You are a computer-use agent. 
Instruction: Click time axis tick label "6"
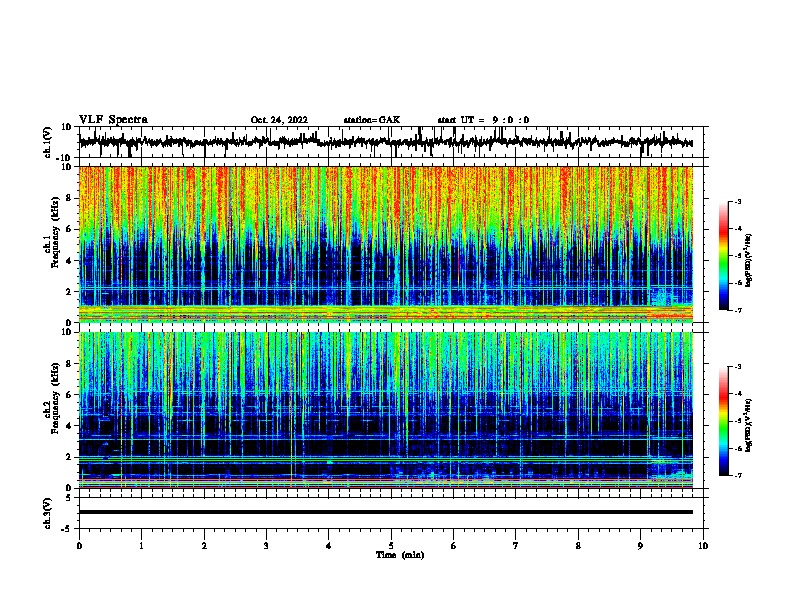(x=453, y=546)
